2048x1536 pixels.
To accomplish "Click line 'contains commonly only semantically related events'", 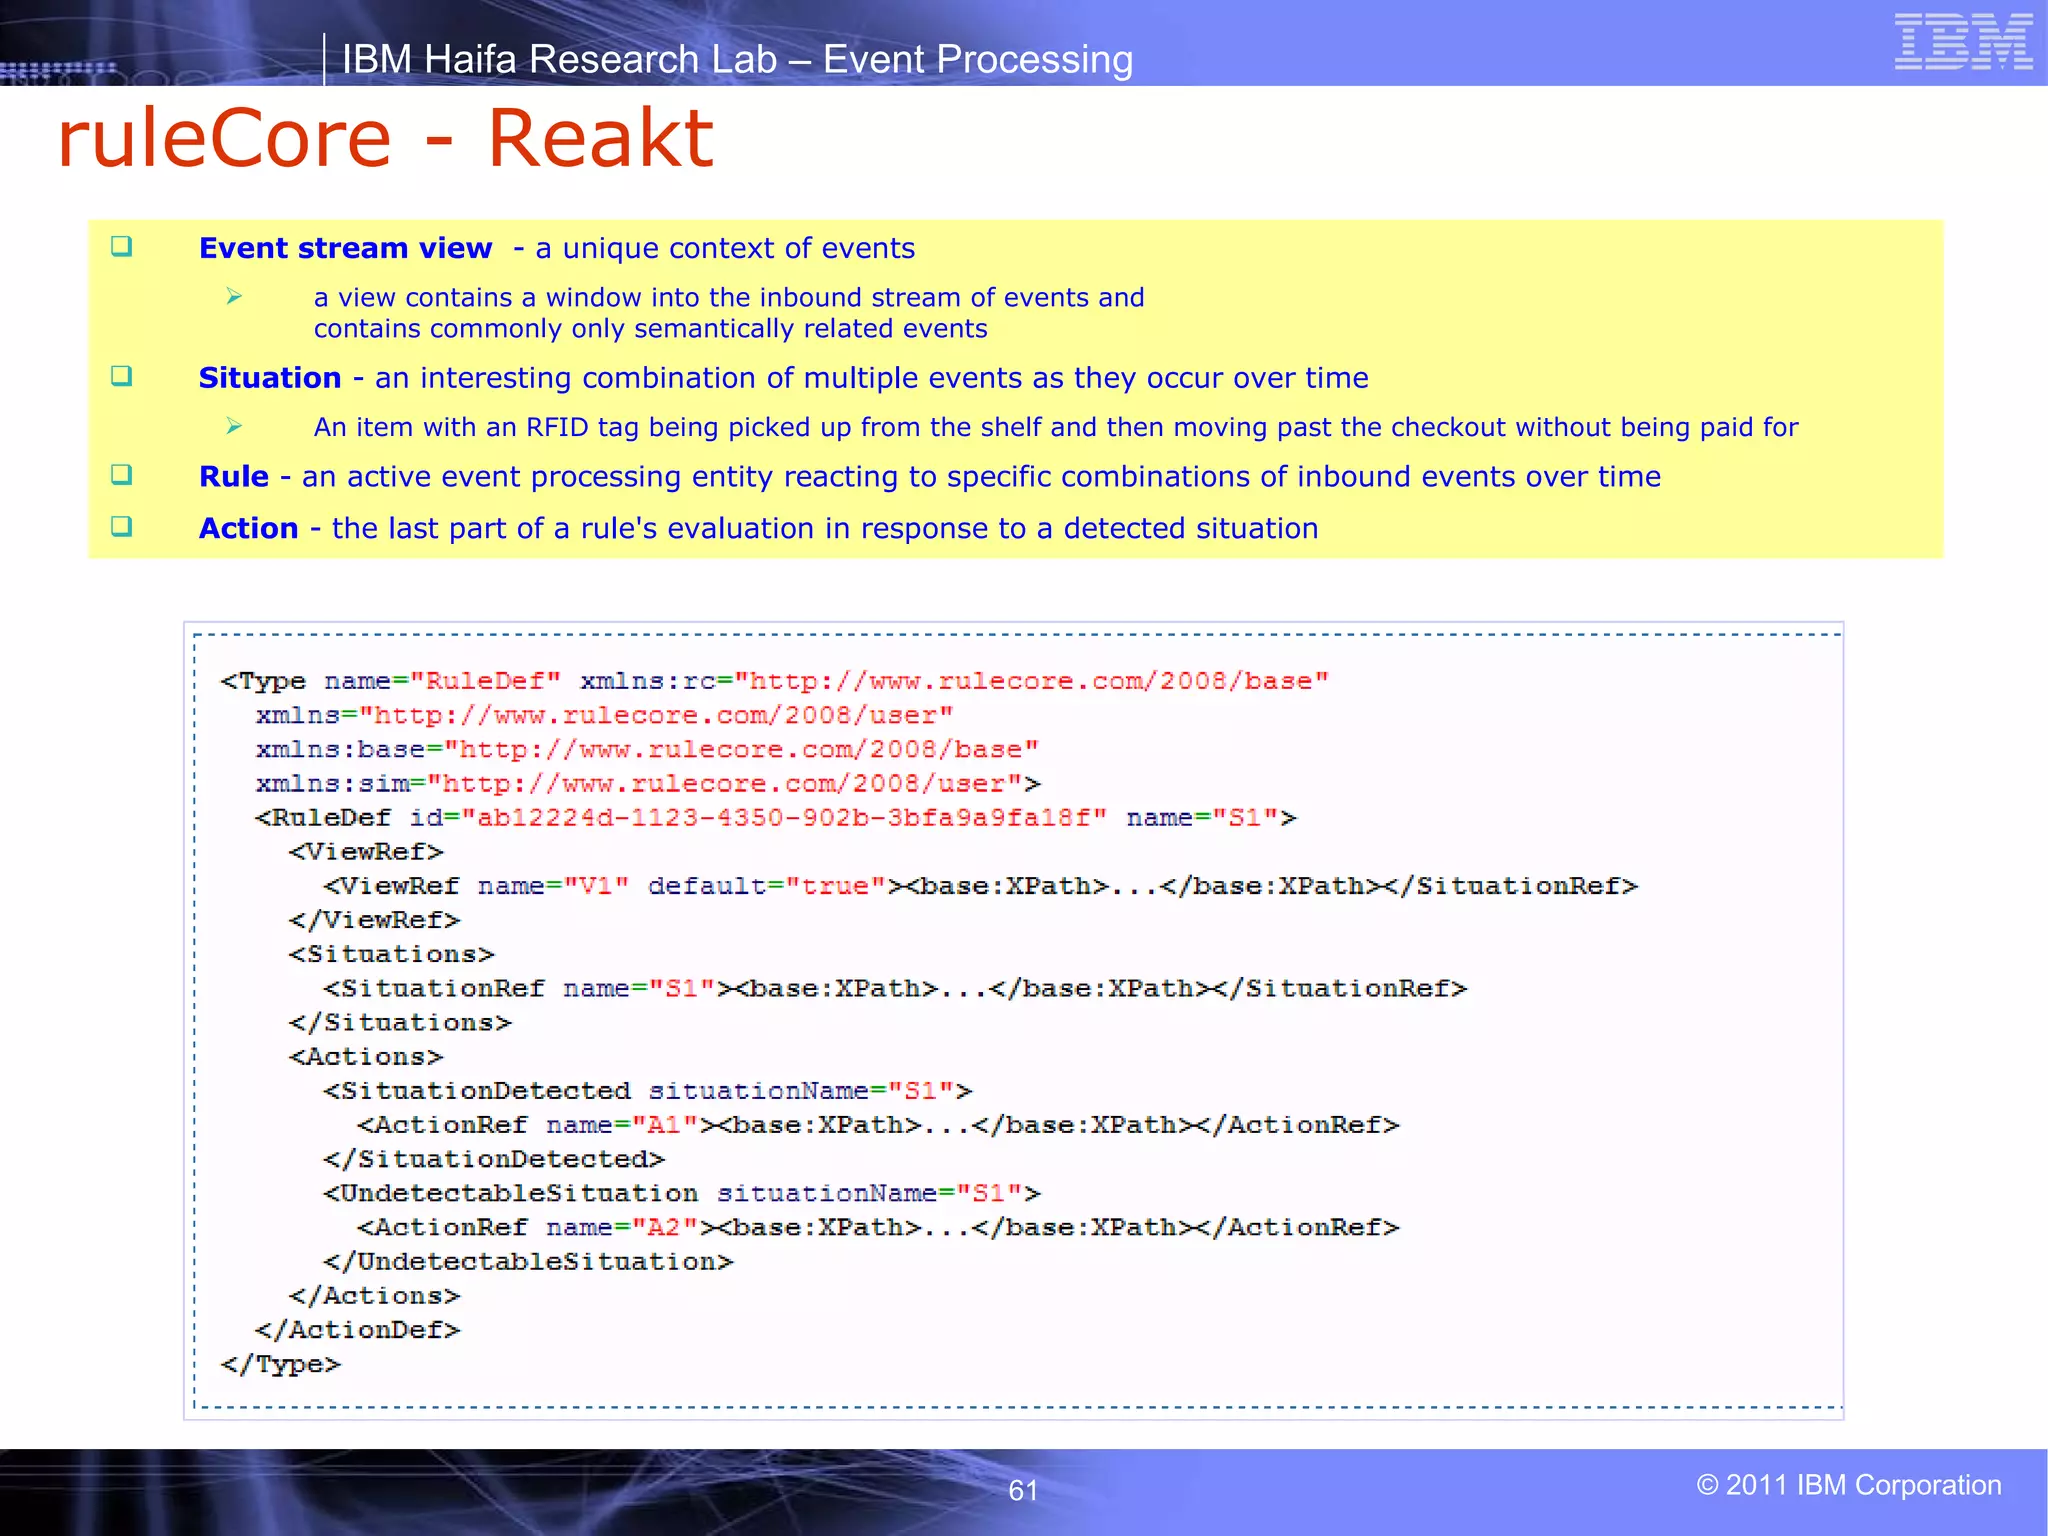I will (650, 329).
